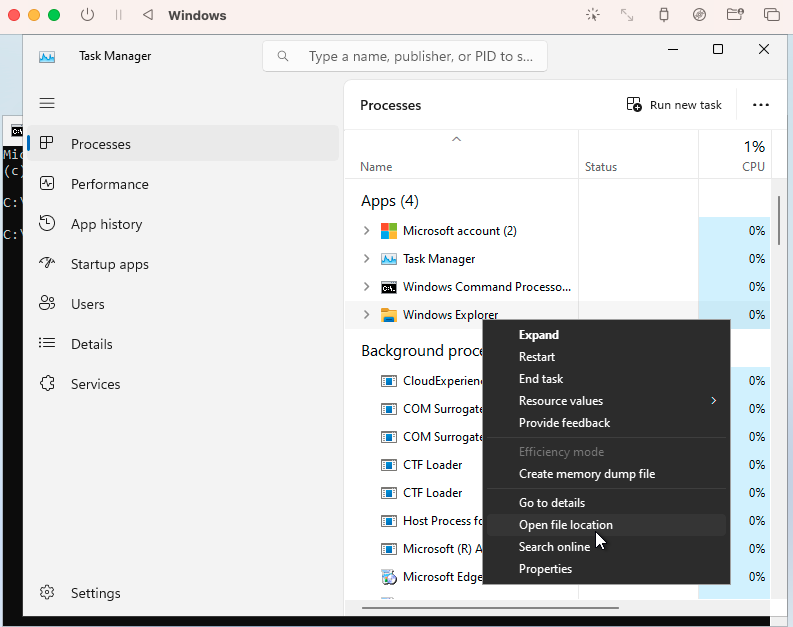Click the horizontal scrollbar below process list

point(490,608)
